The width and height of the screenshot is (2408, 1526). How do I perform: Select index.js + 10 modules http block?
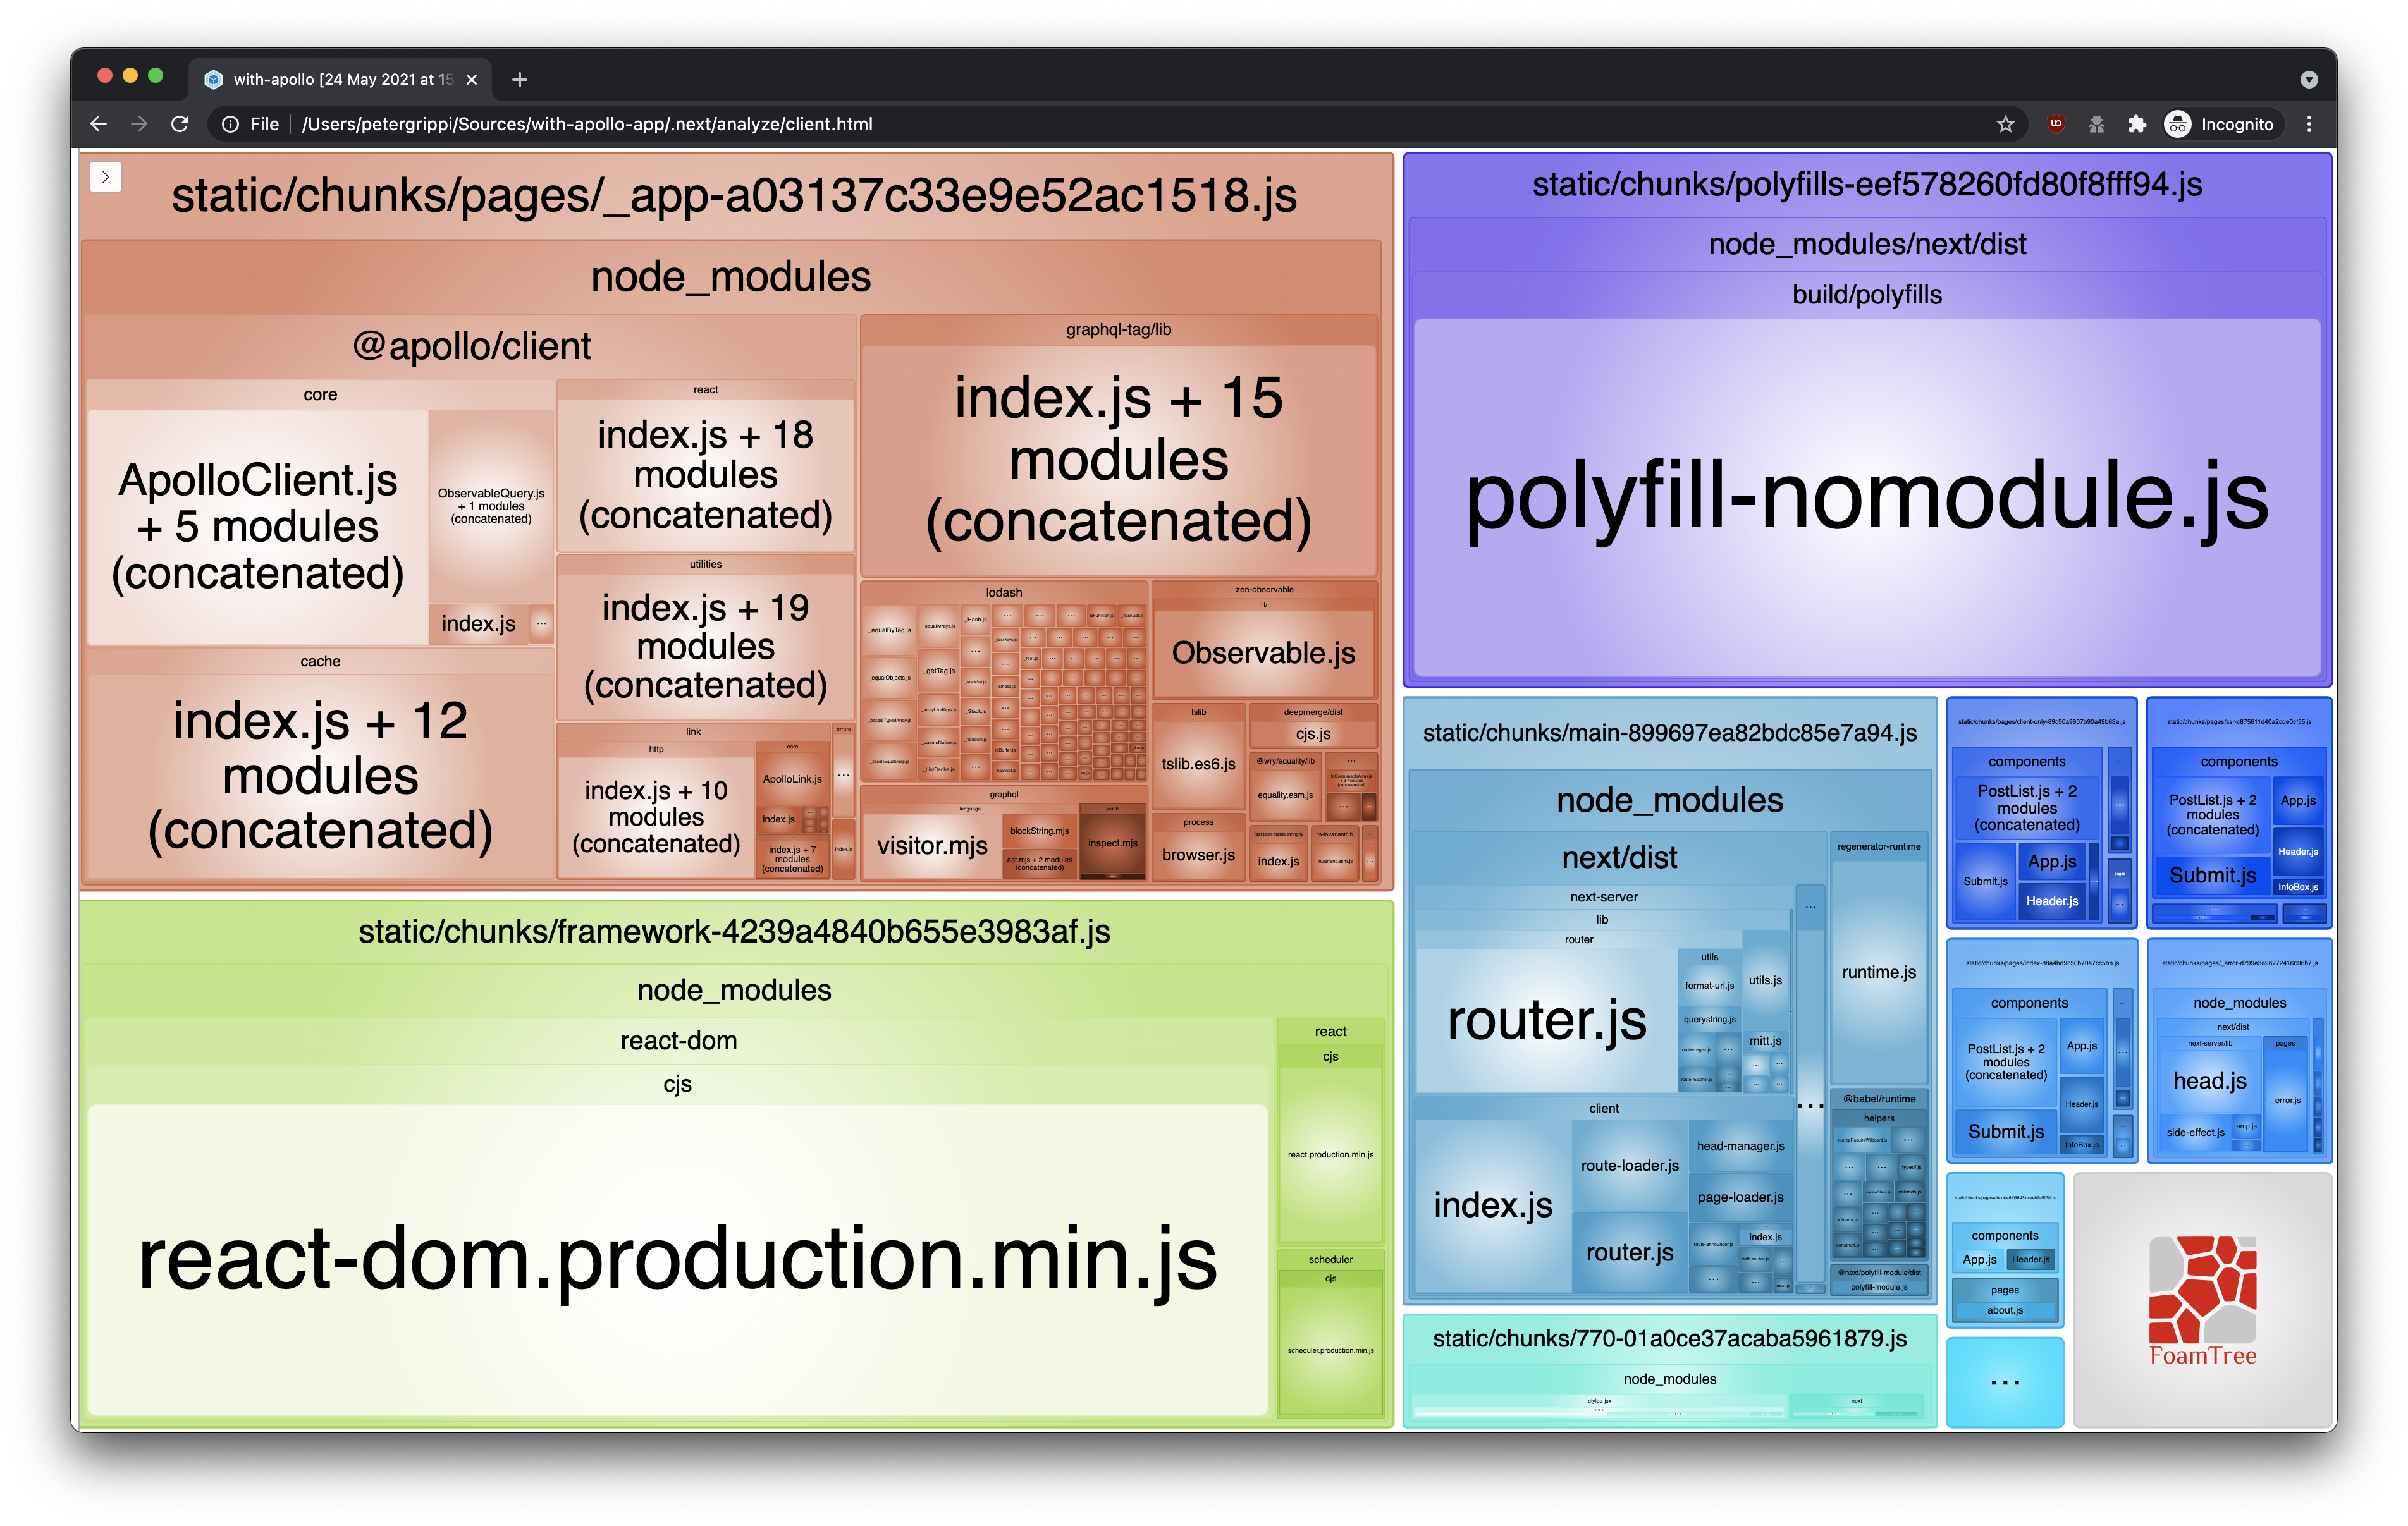click(x=656, y=817)
